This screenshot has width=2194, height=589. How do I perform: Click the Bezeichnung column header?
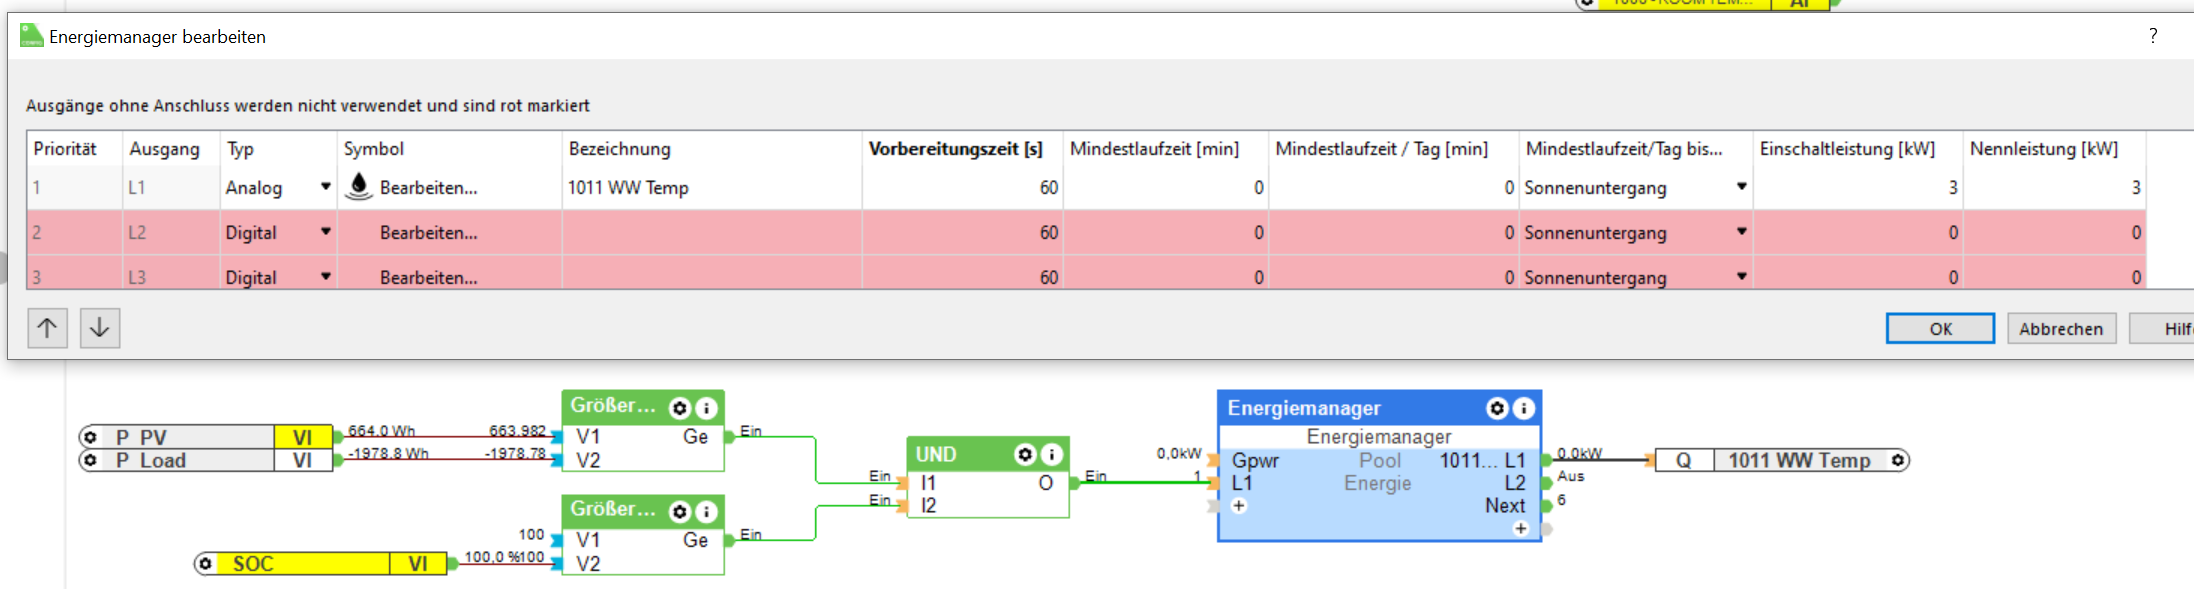(x=620, y=149)
